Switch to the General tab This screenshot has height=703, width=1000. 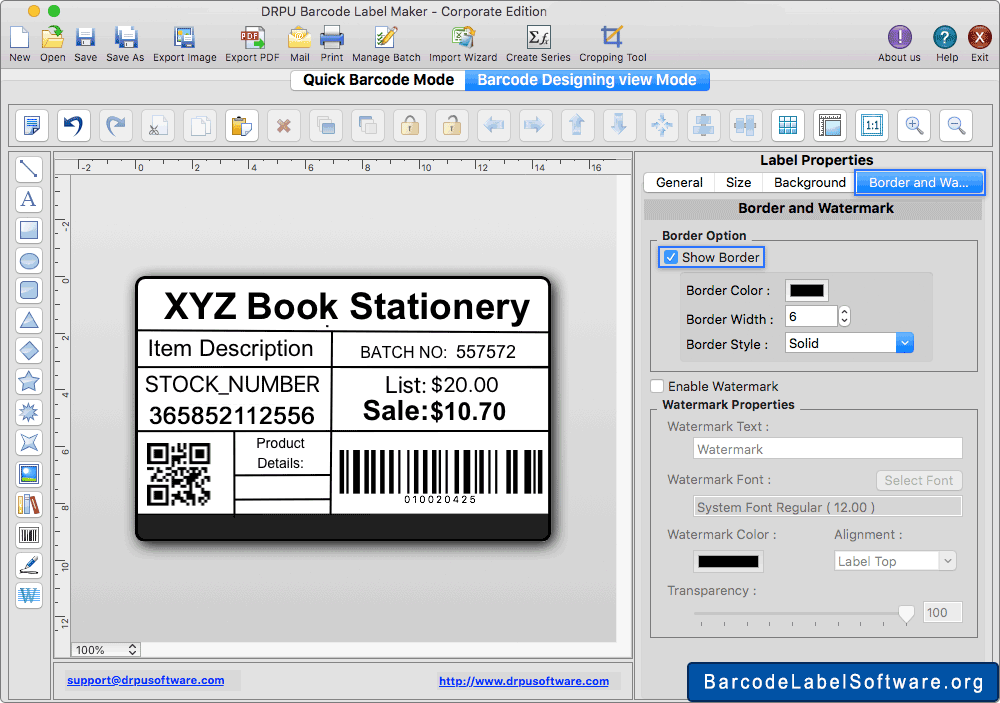[679, 182]
